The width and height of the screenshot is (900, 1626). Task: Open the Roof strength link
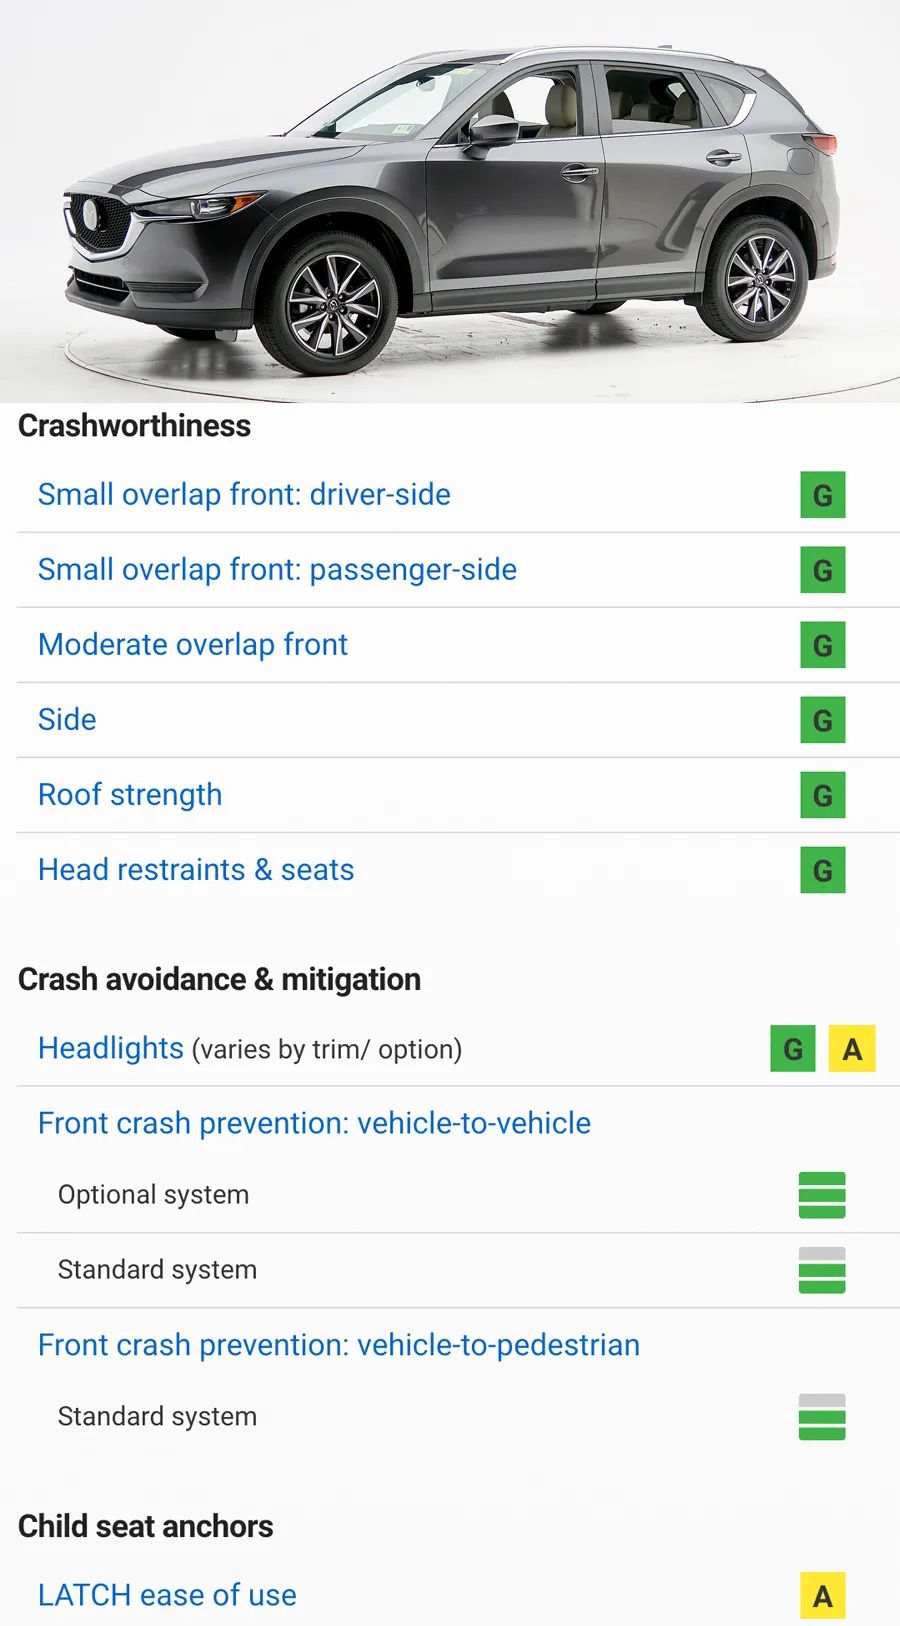pyautogui.click(x=130, y=795)
